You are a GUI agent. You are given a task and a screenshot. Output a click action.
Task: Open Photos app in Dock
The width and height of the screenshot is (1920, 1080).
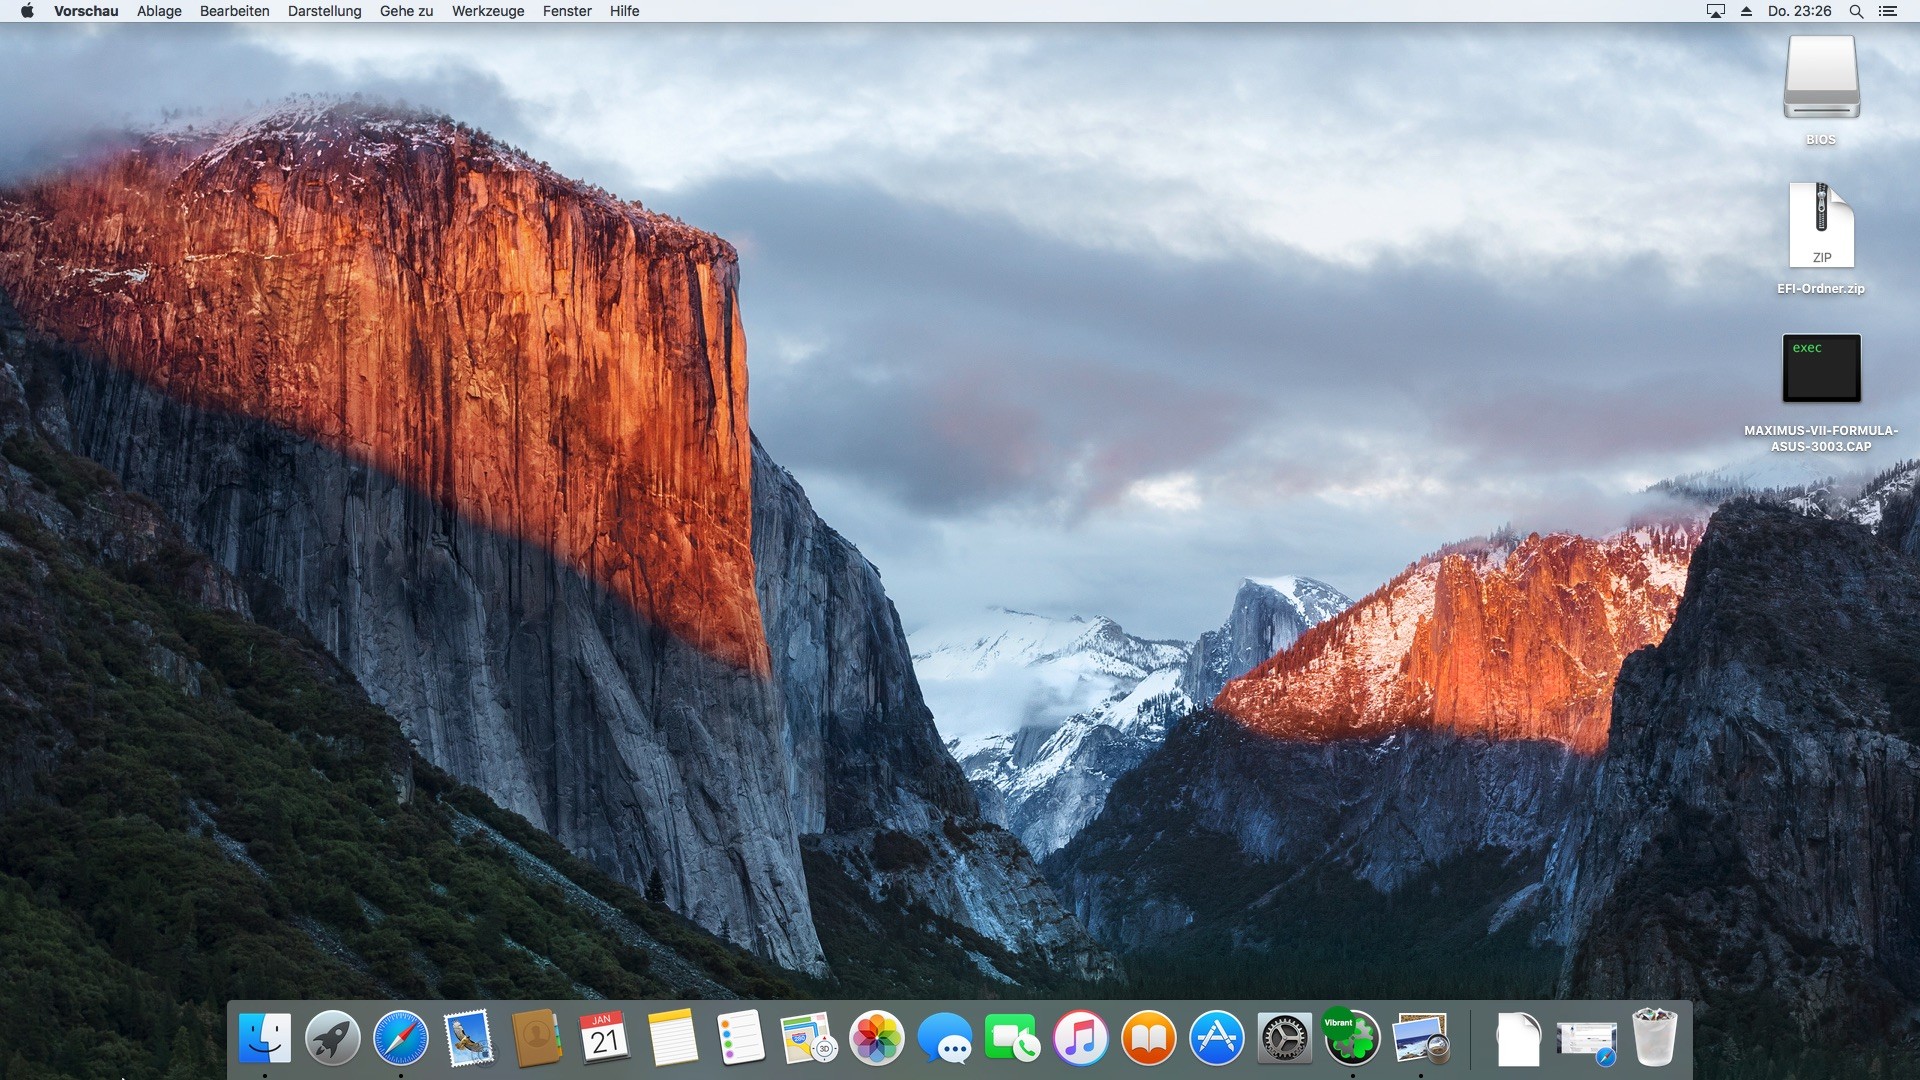click(877, 1038)
